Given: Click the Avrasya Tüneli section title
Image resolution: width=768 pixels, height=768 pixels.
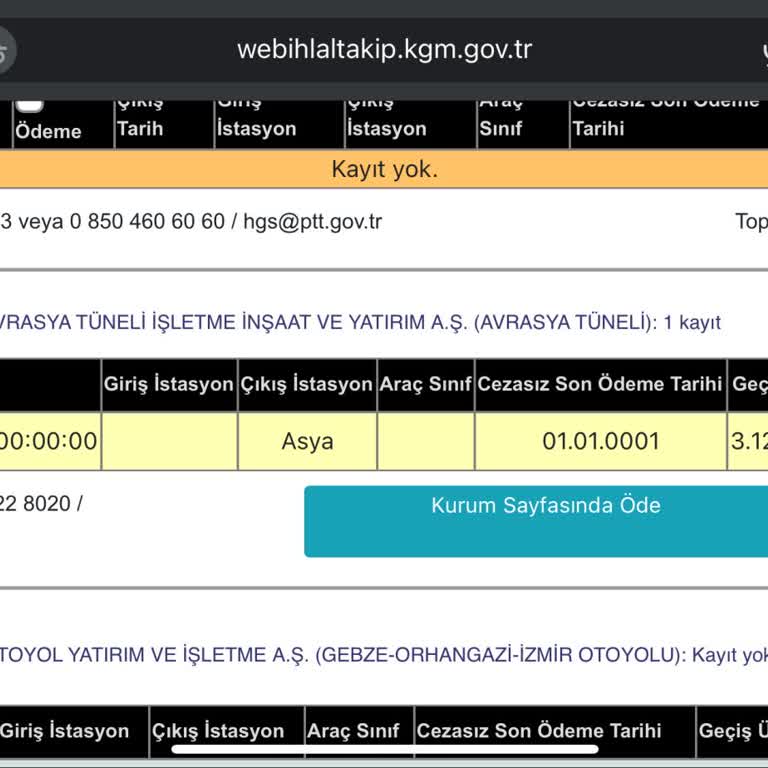Looking at the screenshot, I should pos(358,323).
